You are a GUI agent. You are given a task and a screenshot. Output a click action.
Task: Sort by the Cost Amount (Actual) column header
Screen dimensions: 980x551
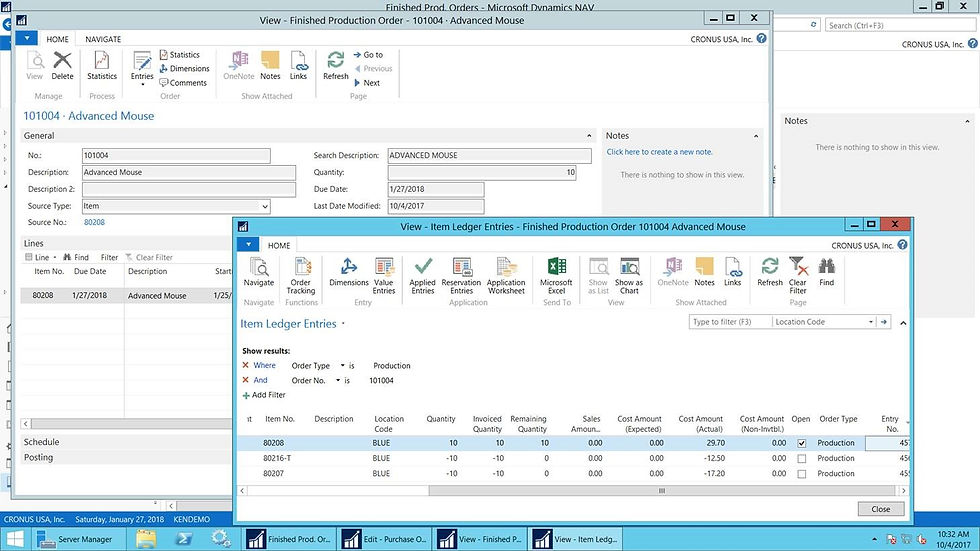701,424
